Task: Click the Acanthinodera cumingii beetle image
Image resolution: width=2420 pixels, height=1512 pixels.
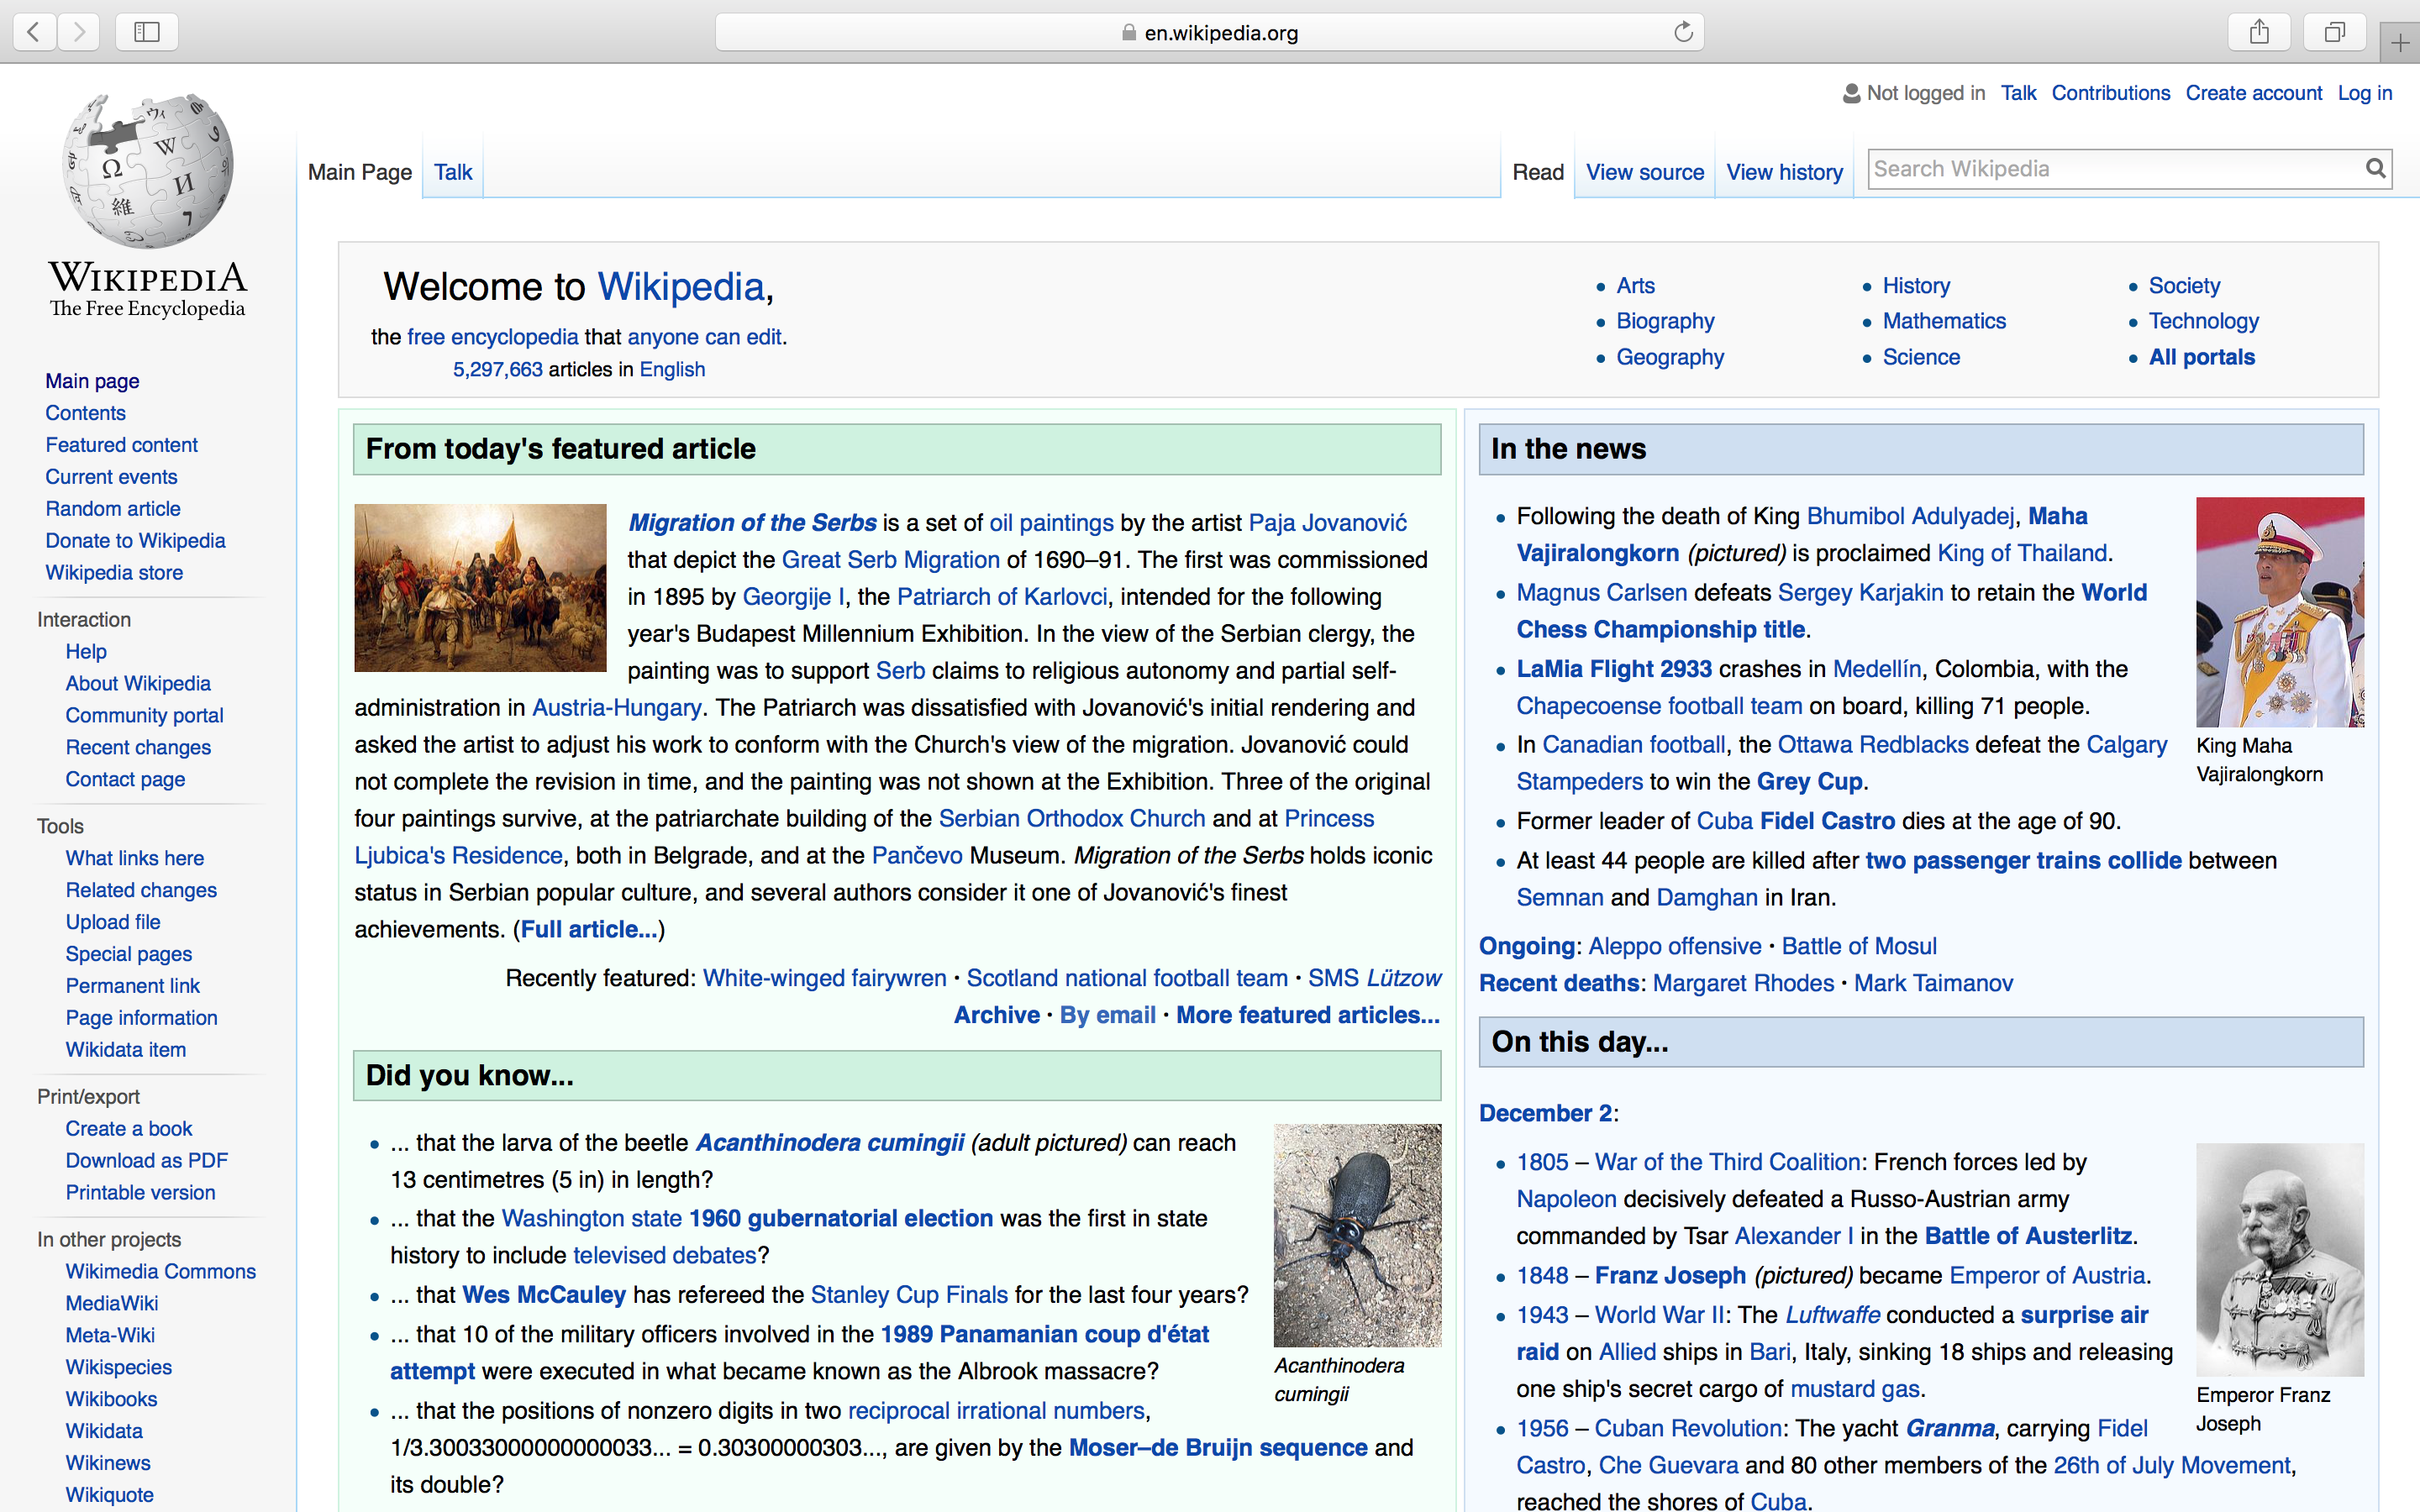Action: point(1357,1234)
